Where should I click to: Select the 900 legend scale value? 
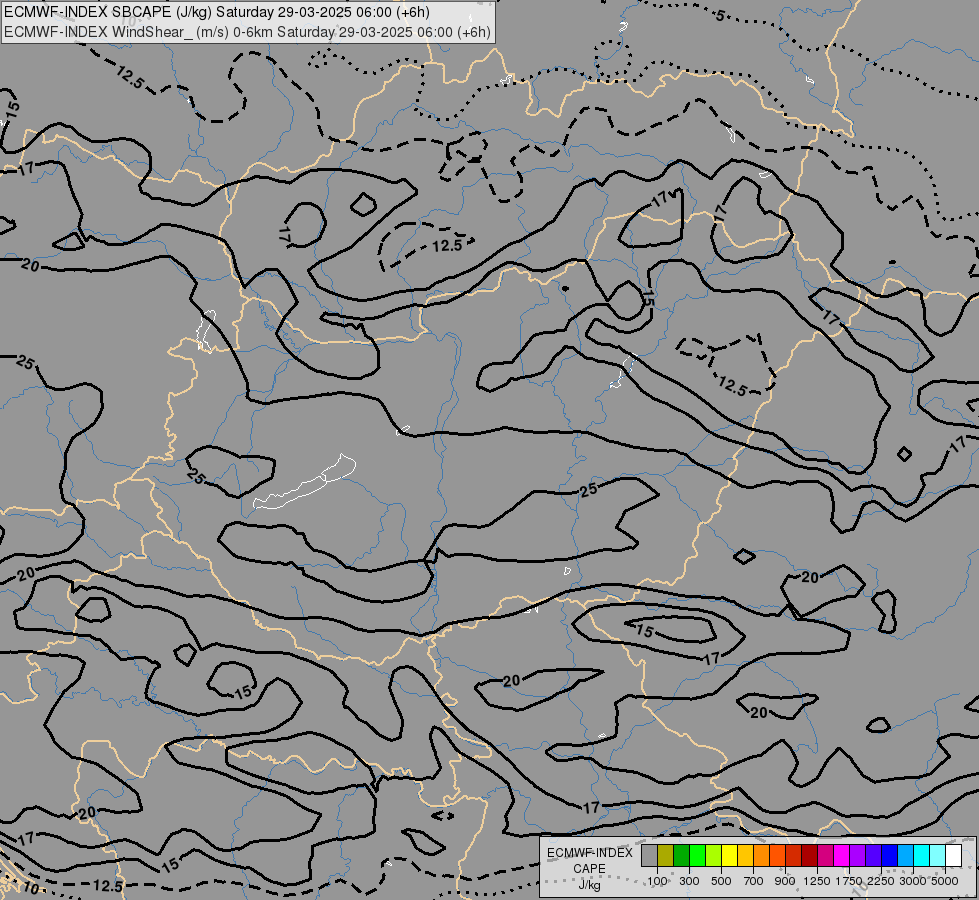pos(785,881)
